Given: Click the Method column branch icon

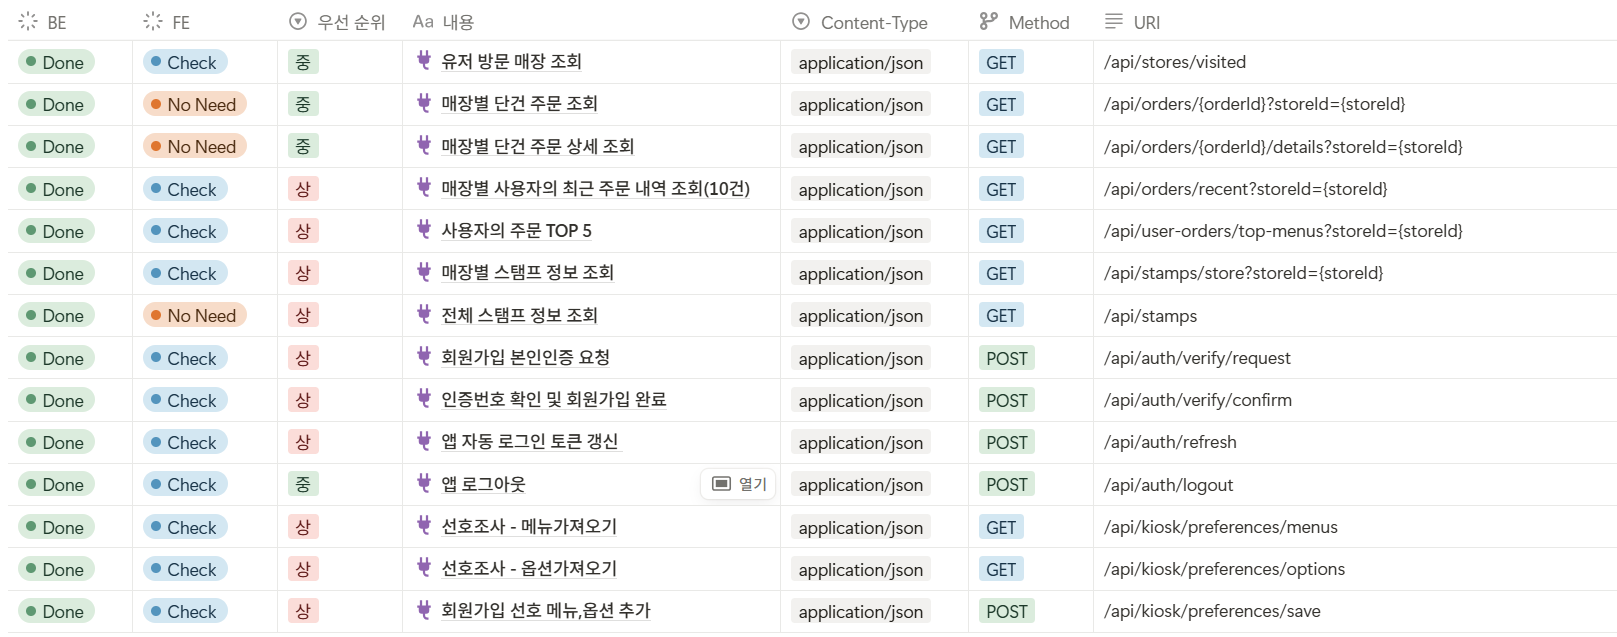Looking at the screenshot, I should click(989, 21).
